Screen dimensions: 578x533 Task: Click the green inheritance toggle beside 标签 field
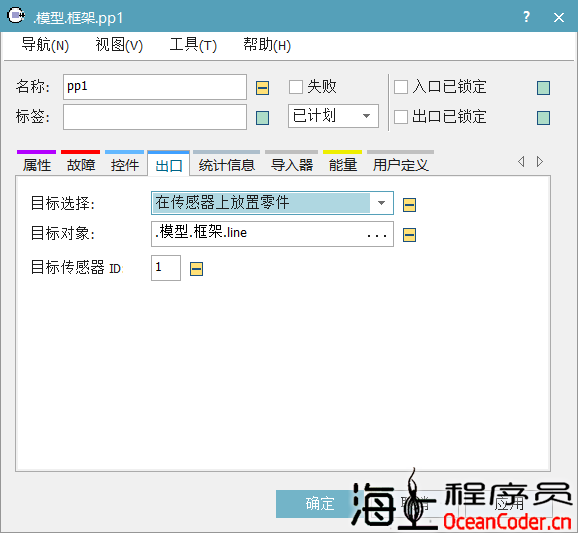[262, 118]
